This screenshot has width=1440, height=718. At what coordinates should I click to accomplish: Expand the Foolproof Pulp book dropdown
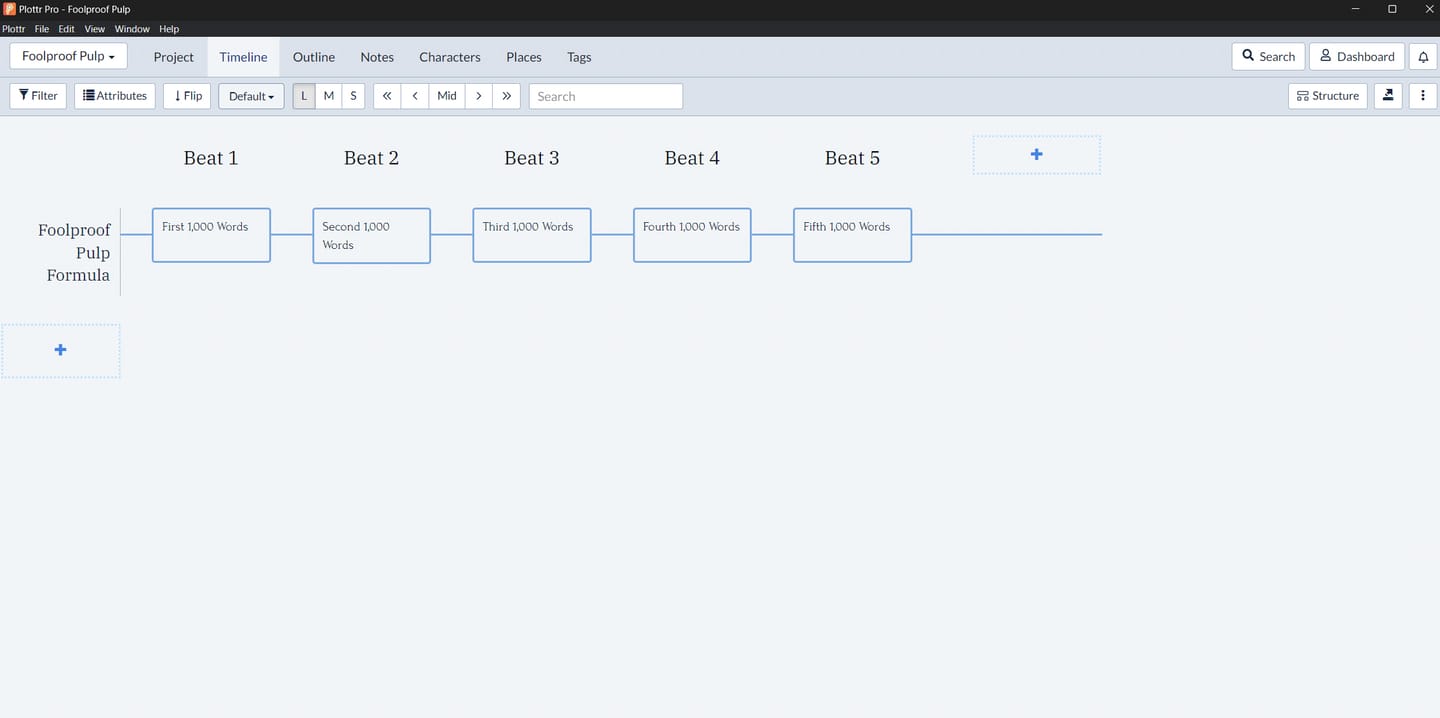point(68,57)
